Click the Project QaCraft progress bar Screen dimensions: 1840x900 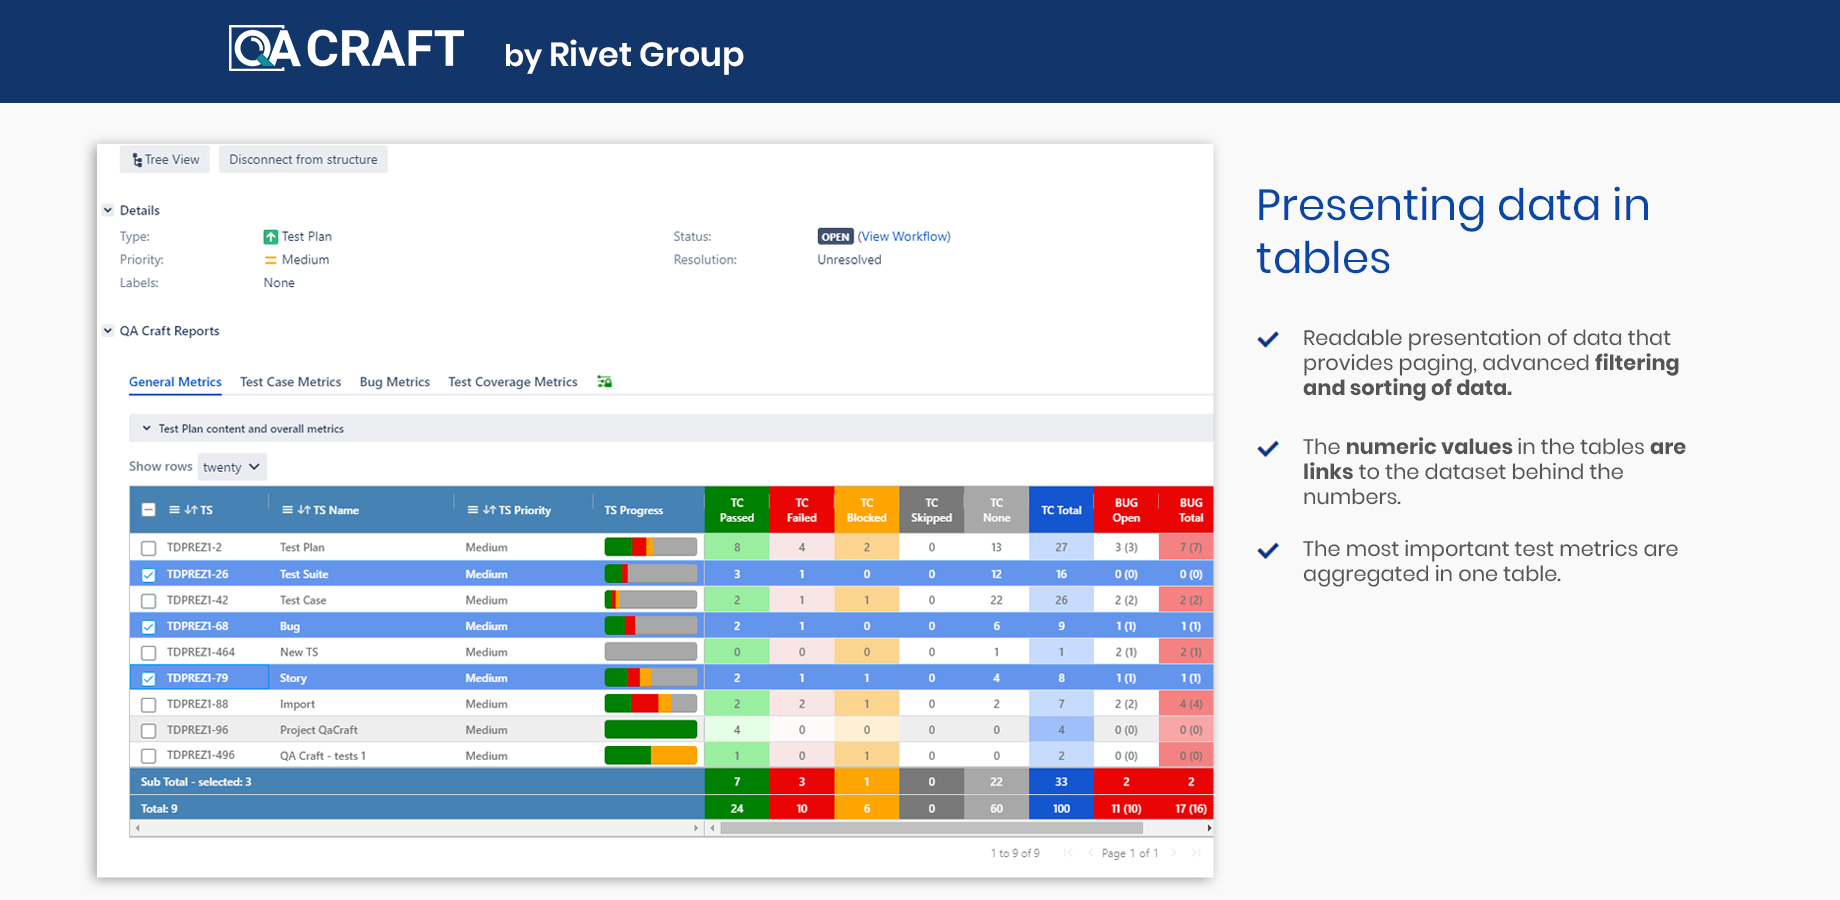click(651, 730)
